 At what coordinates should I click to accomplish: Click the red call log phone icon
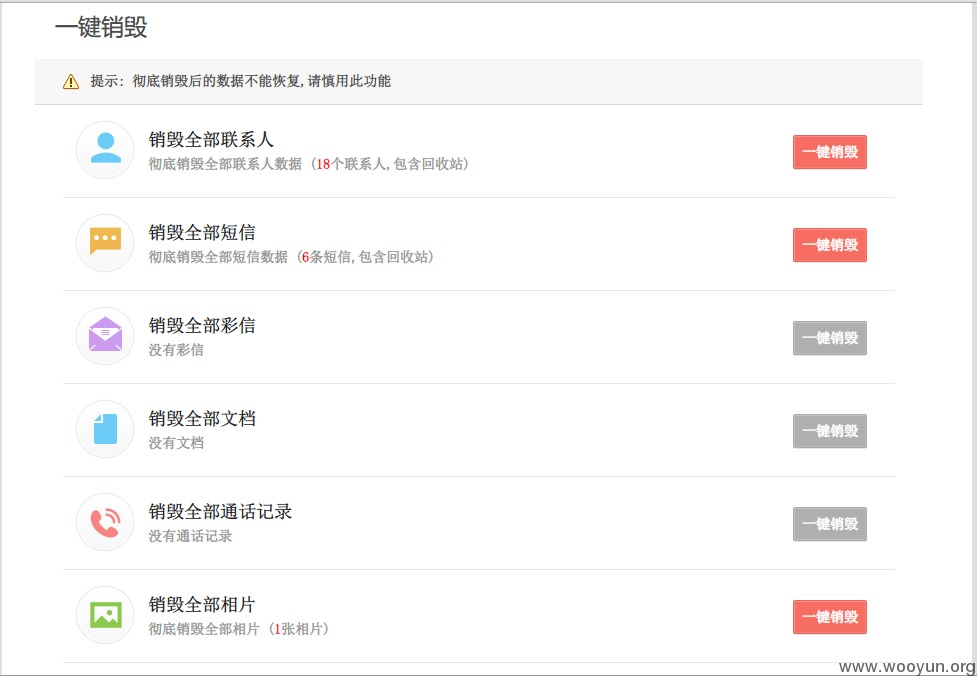(105, 522)
